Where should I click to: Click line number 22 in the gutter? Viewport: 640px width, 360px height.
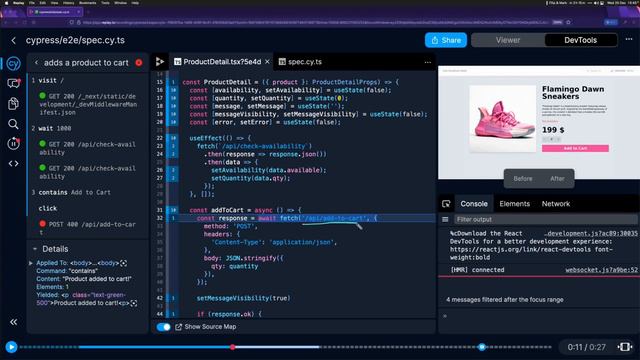[x=160, y=138]
